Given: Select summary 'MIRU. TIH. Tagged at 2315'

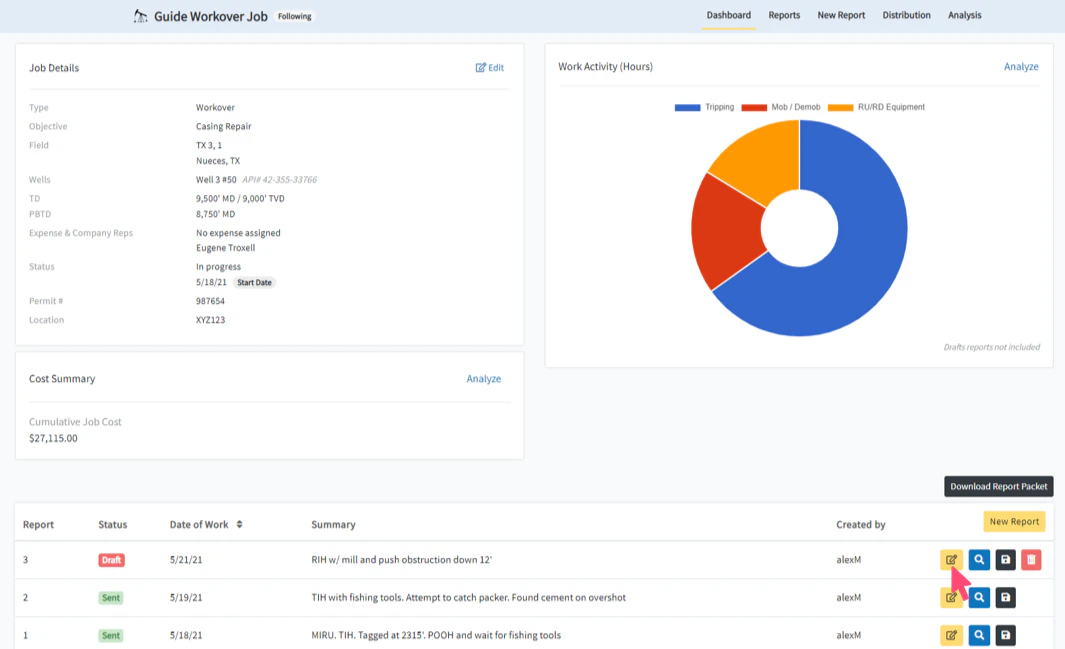Looking at the screenshot, I should [436, 635].
